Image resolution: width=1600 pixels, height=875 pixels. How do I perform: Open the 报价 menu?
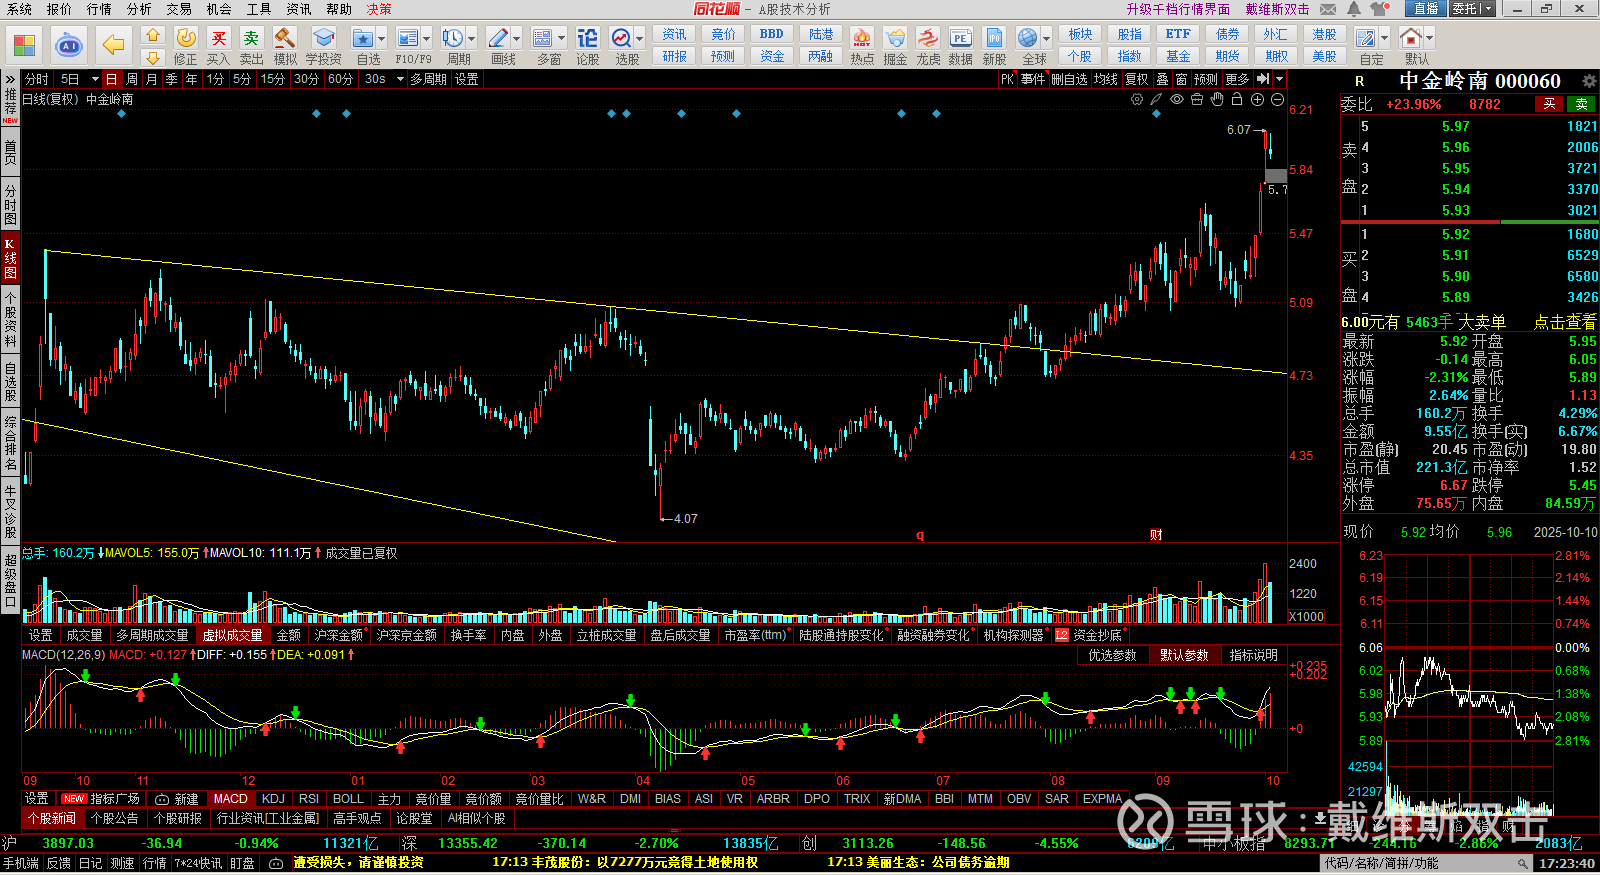(59, 9)
